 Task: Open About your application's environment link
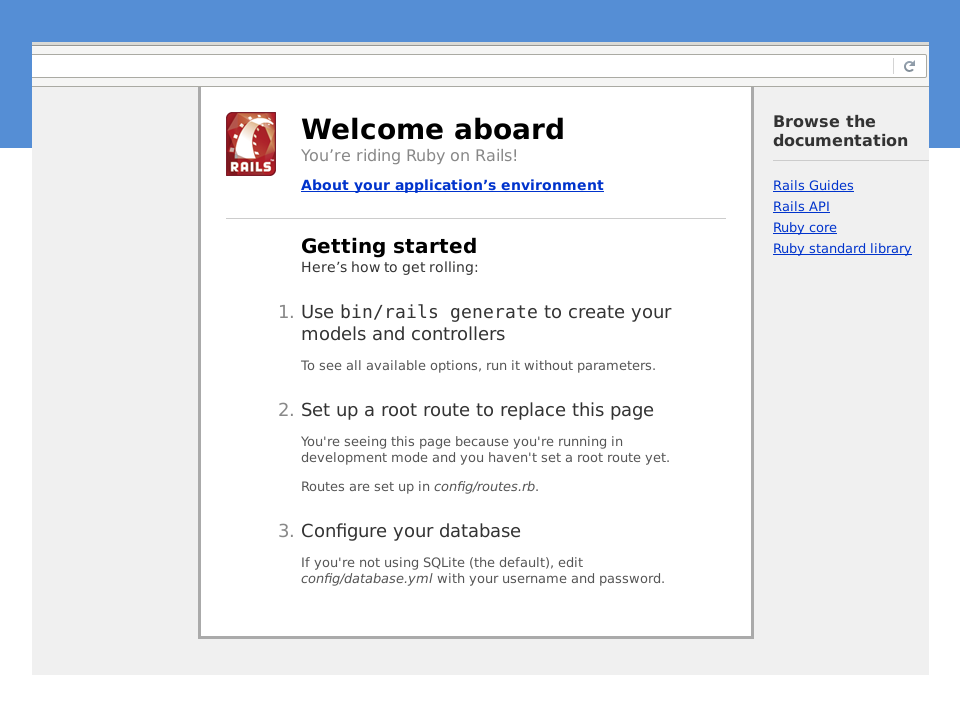point(452,185)
